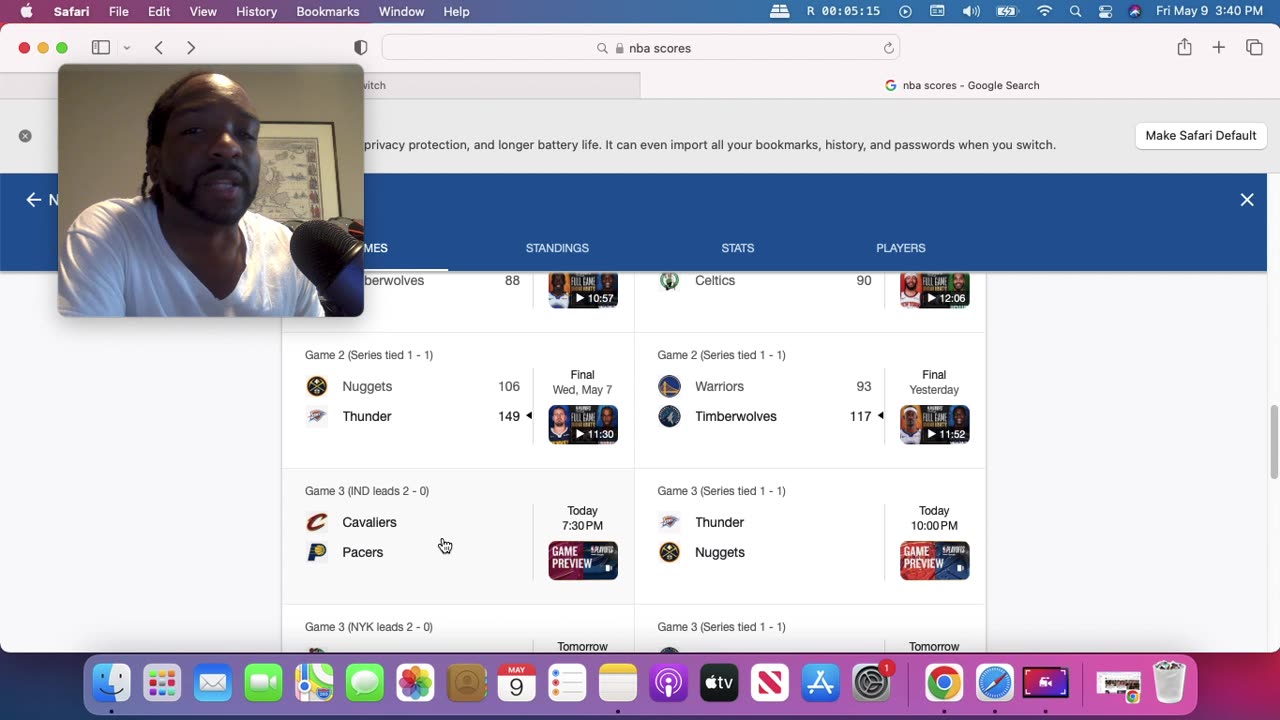Click the Cavaliers team logo
The width and height of the screenshot is (1280, 720).
317,522
